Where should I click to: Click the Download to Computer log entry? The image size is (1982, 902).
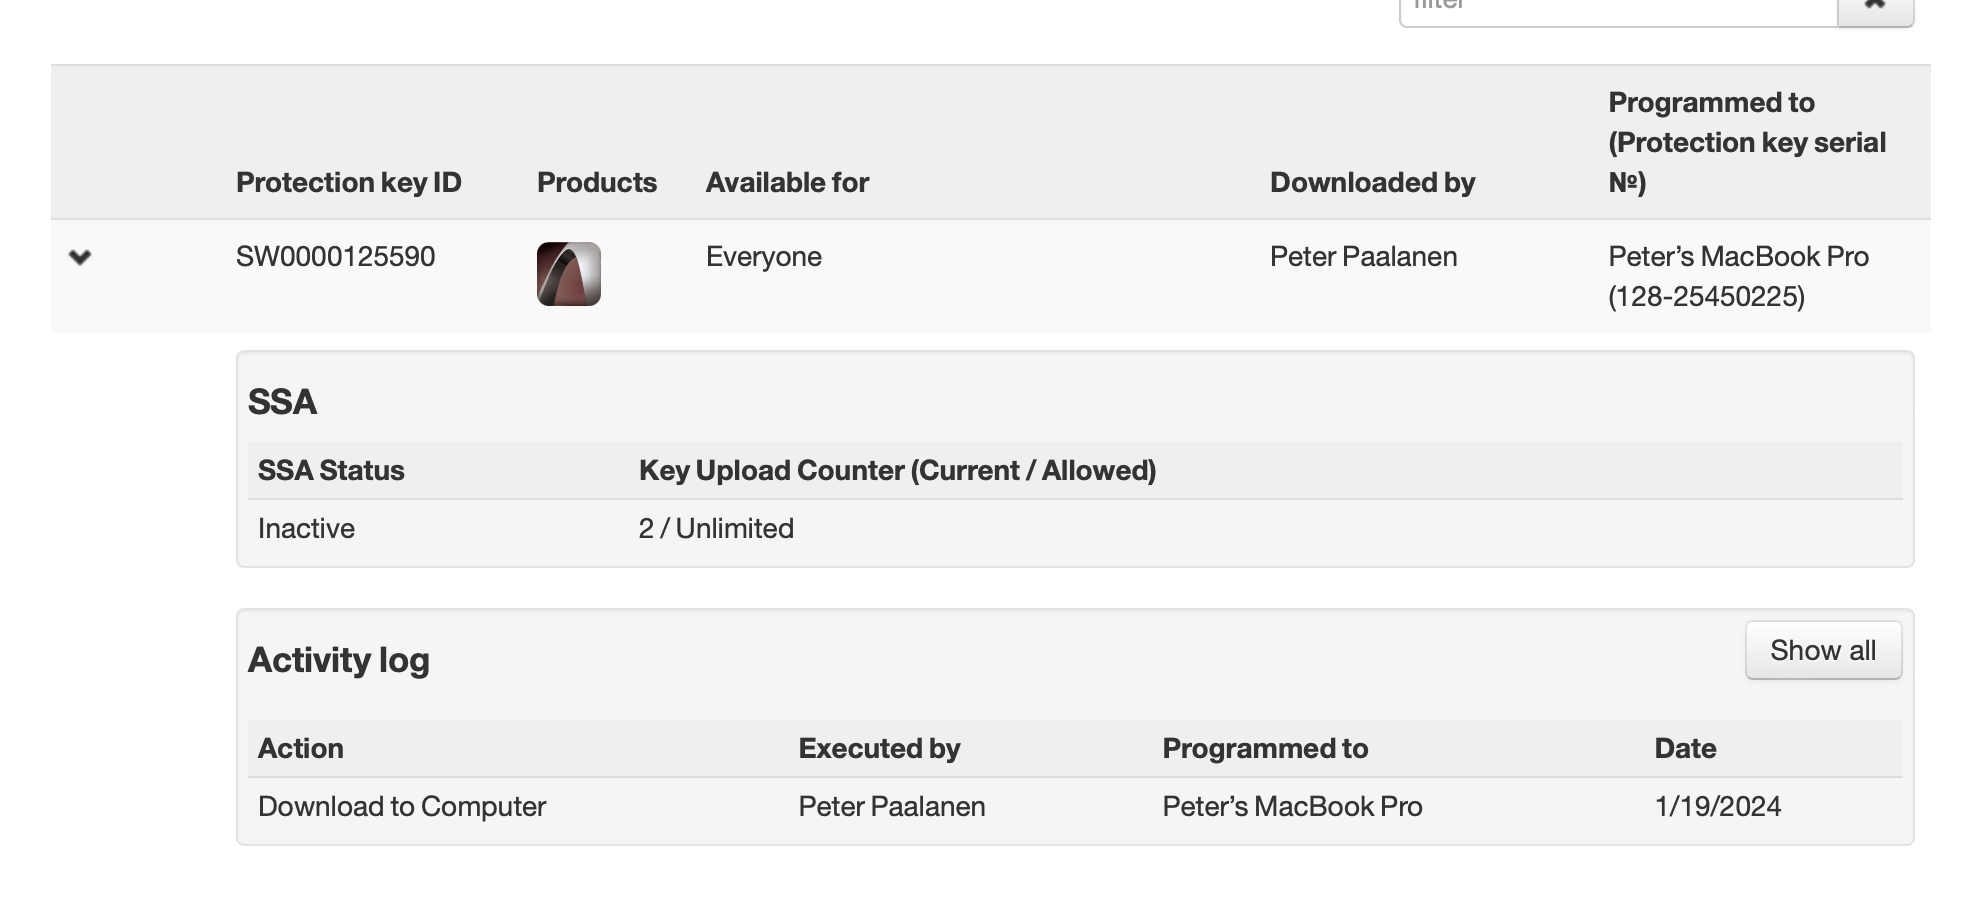[x=402, y=807]
